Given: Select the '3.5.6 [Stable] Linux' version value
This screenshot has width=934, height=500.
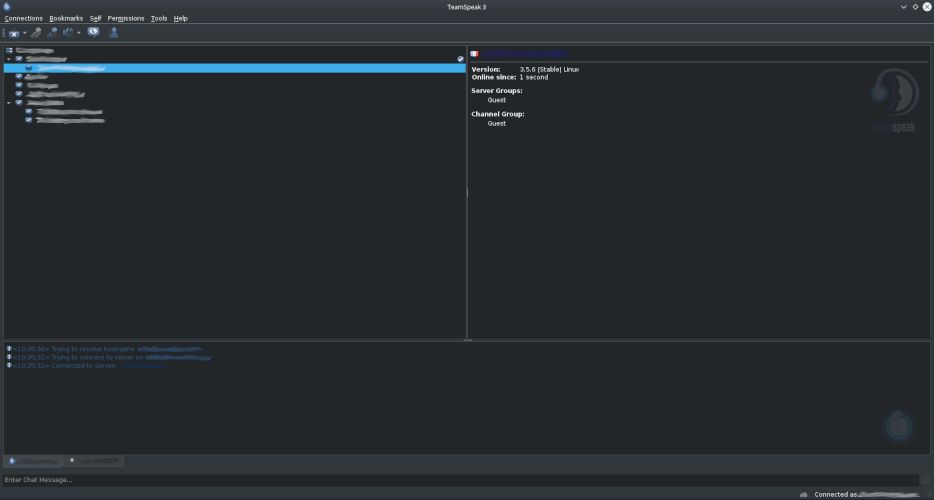Looking at the screenshot, I should click(x=549, y=70).
